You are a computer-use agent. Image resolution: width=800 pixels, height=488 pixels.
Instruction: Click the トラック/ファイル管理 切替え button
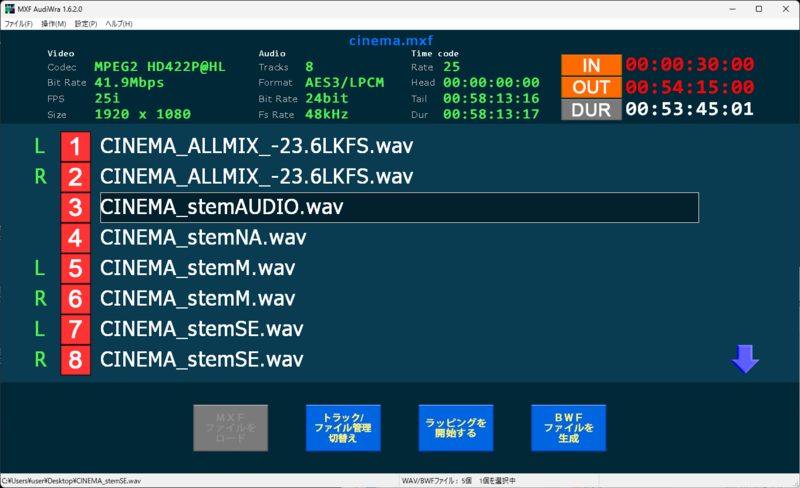(342, 428)
